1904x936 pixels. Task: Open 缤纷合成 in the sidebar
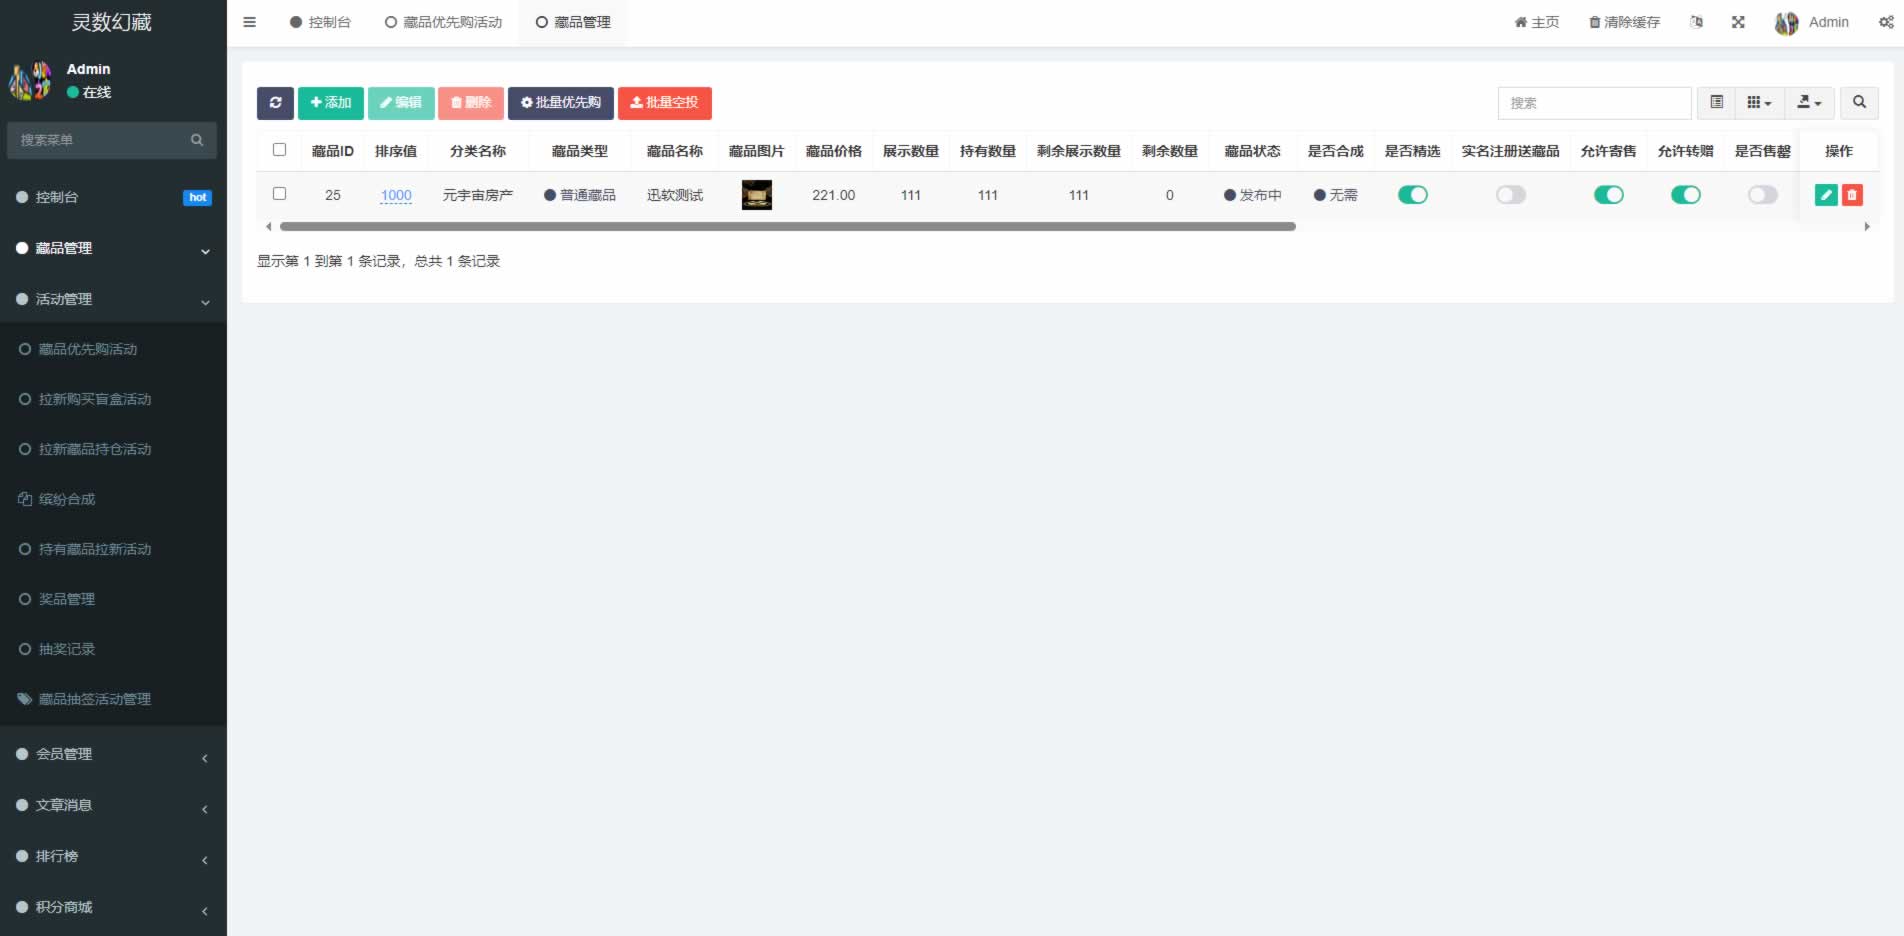click(x=67, y=499)
